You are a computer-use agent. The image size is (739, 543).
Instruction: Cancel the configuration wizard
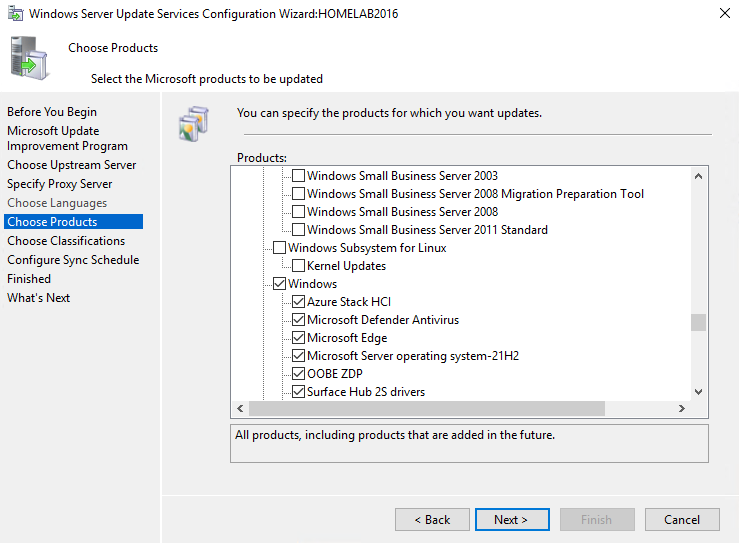682,519
